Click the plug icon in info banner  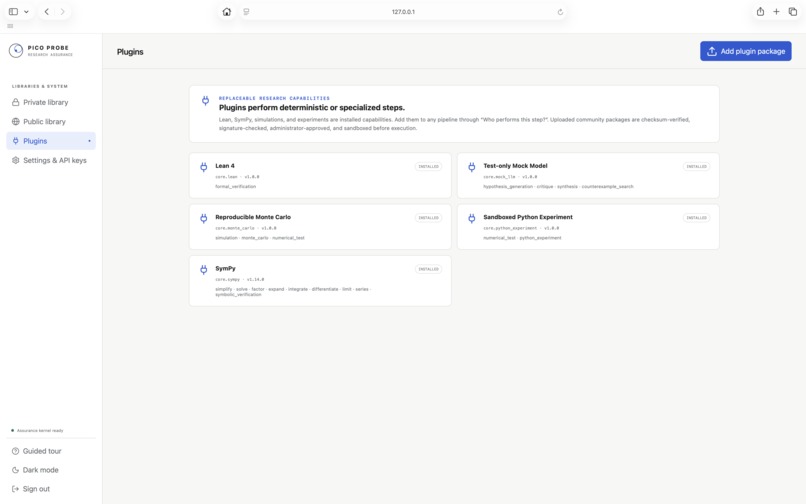205,100
